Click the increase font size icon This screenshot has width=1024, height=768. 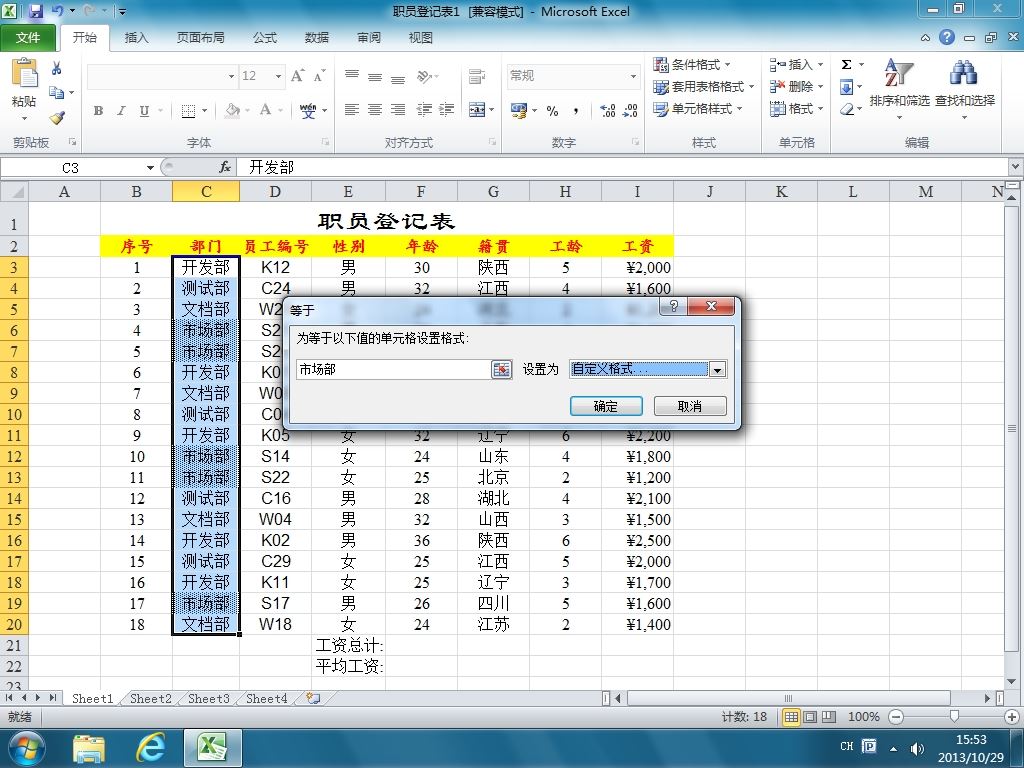pyautogui.click(x=297, y=76)
